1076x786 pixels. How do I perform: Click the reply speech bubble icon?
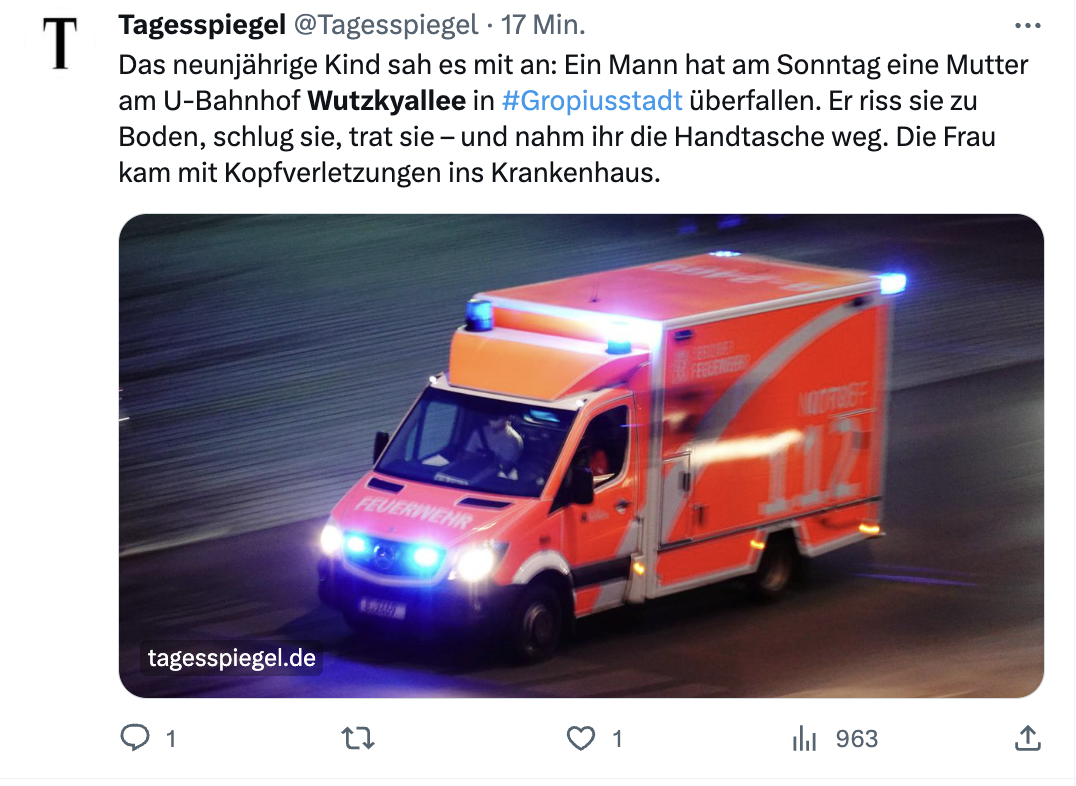coord(134,738)
